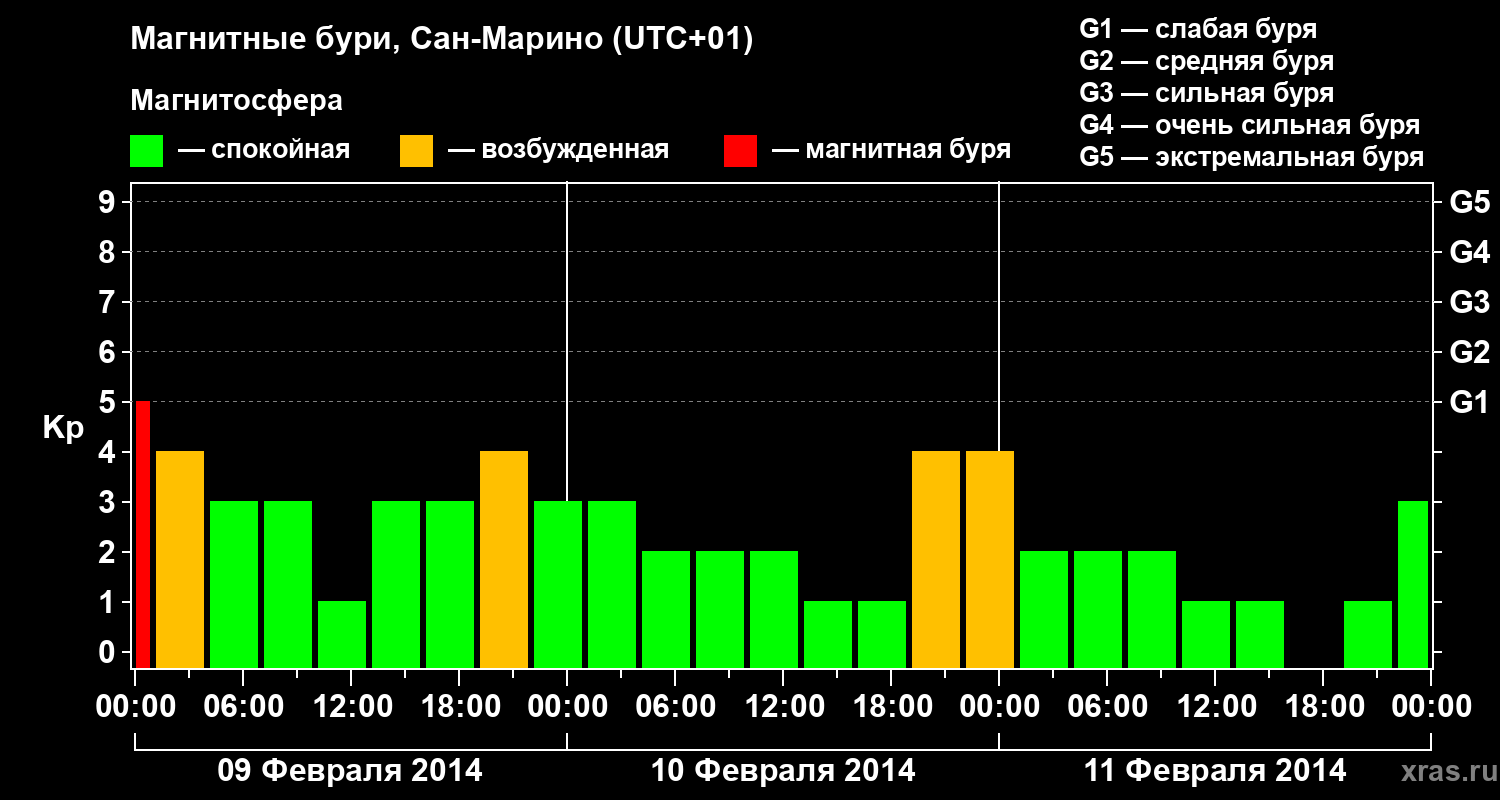Click the 'G1' label on the right axis
This screenshot has height=800, width=1500.
1469,402
